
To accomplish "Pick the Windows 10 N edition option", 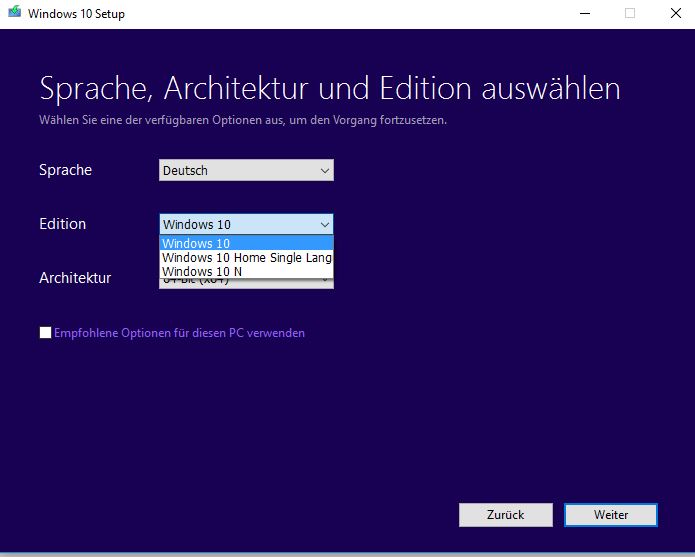I will (x=246, y=271).
